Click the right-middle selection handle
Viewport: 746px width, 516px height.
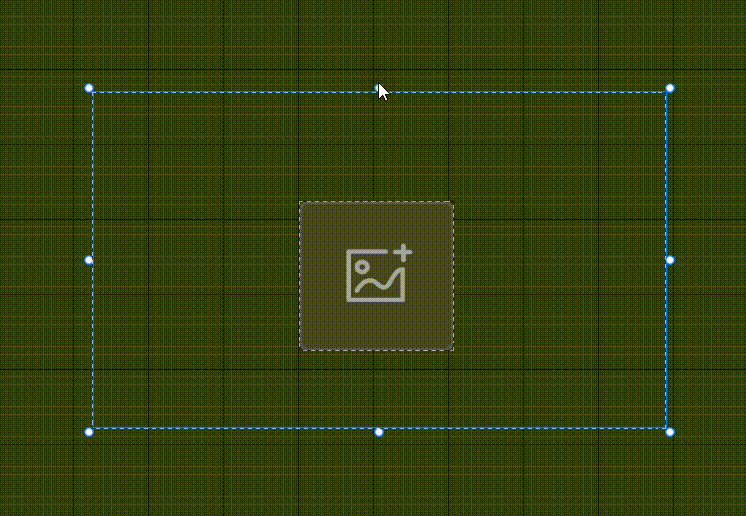pos(670,260)
